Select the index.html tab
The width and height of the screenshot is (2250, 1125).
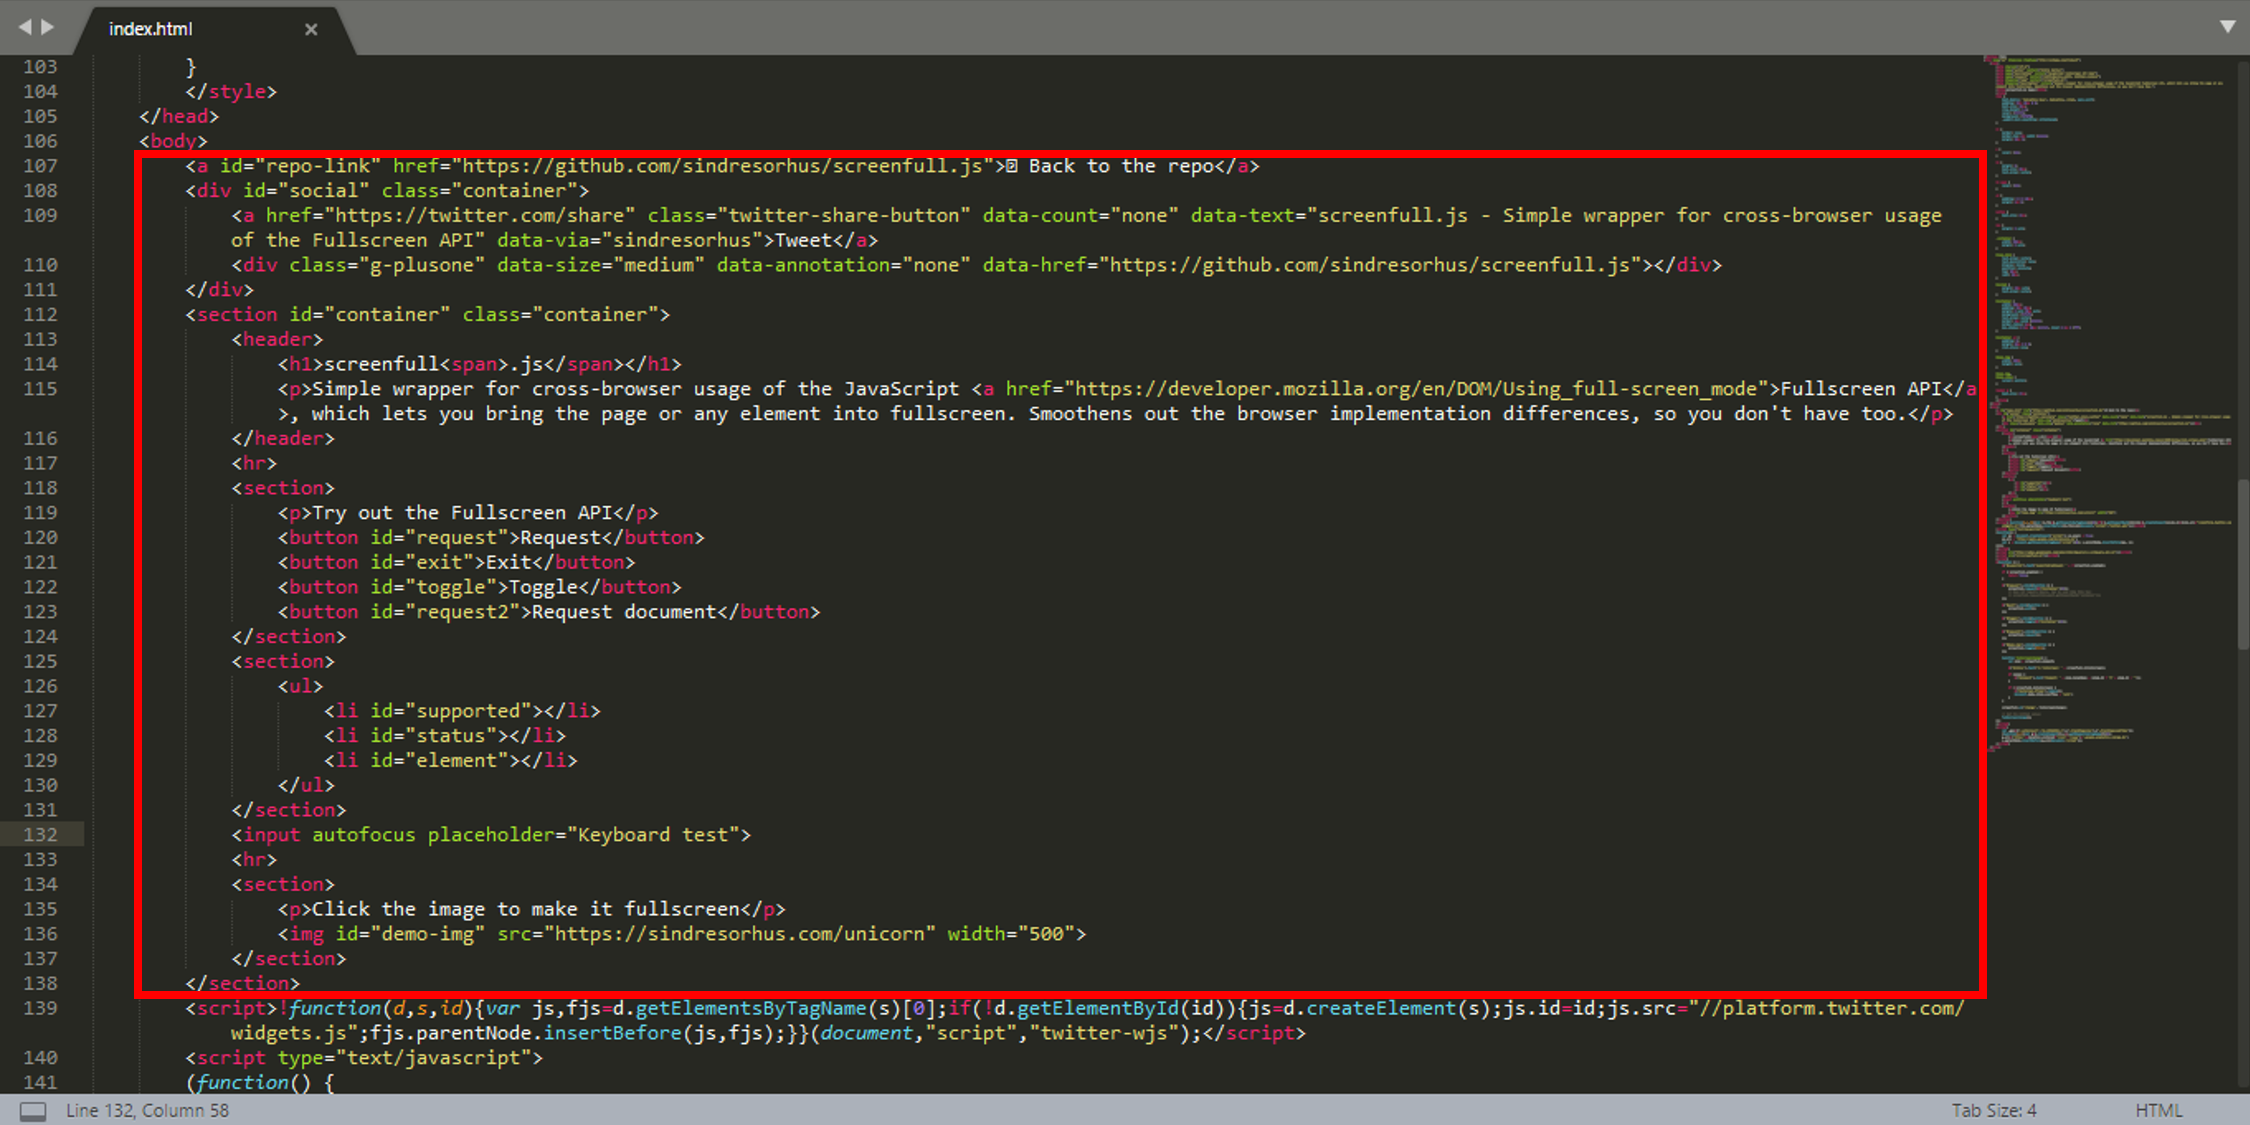151,29
